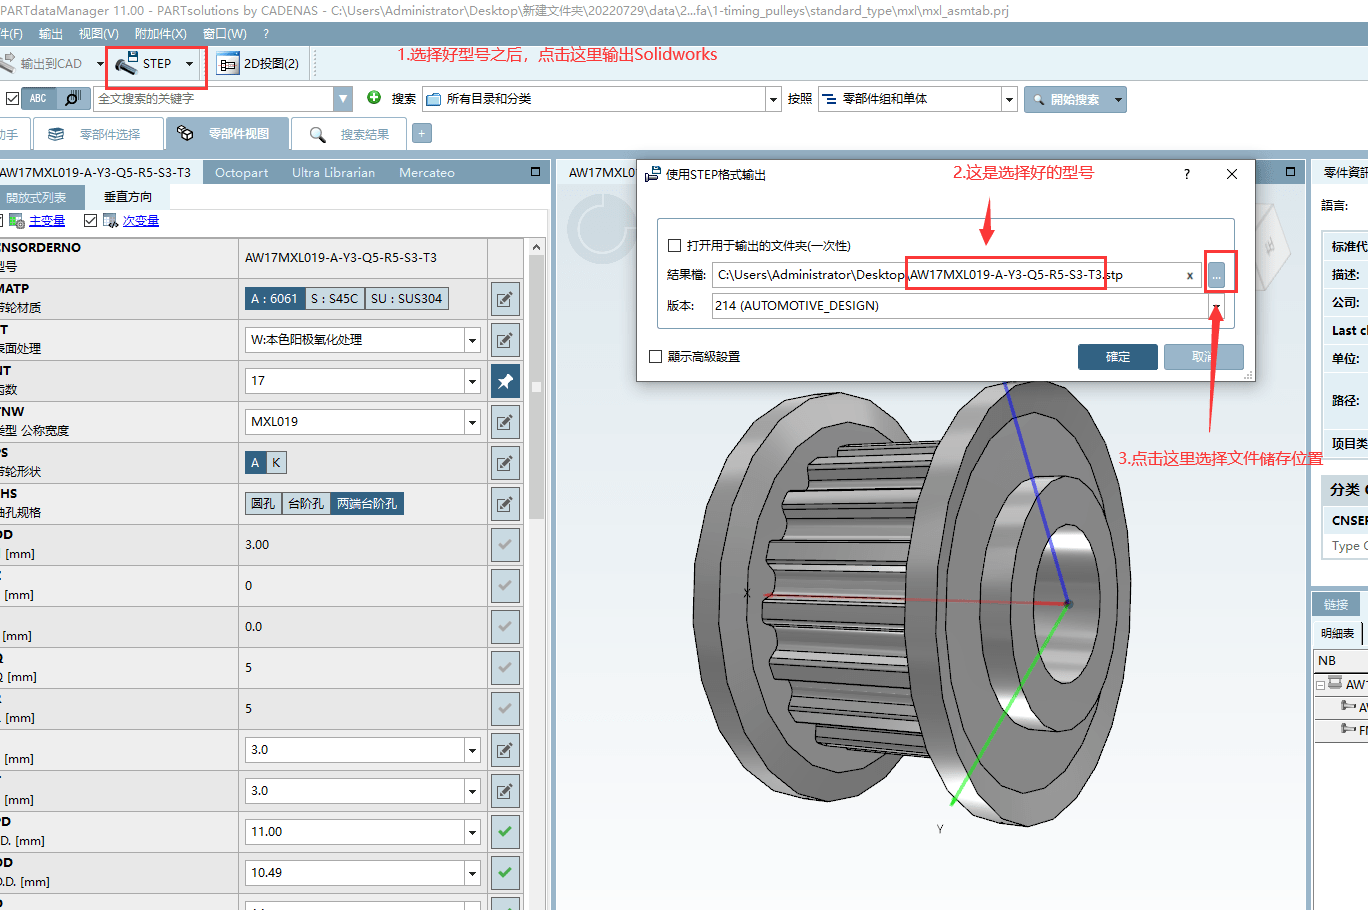Click the green plus add-search icon
Screen dimensions: 1368x910
[374, 97]
